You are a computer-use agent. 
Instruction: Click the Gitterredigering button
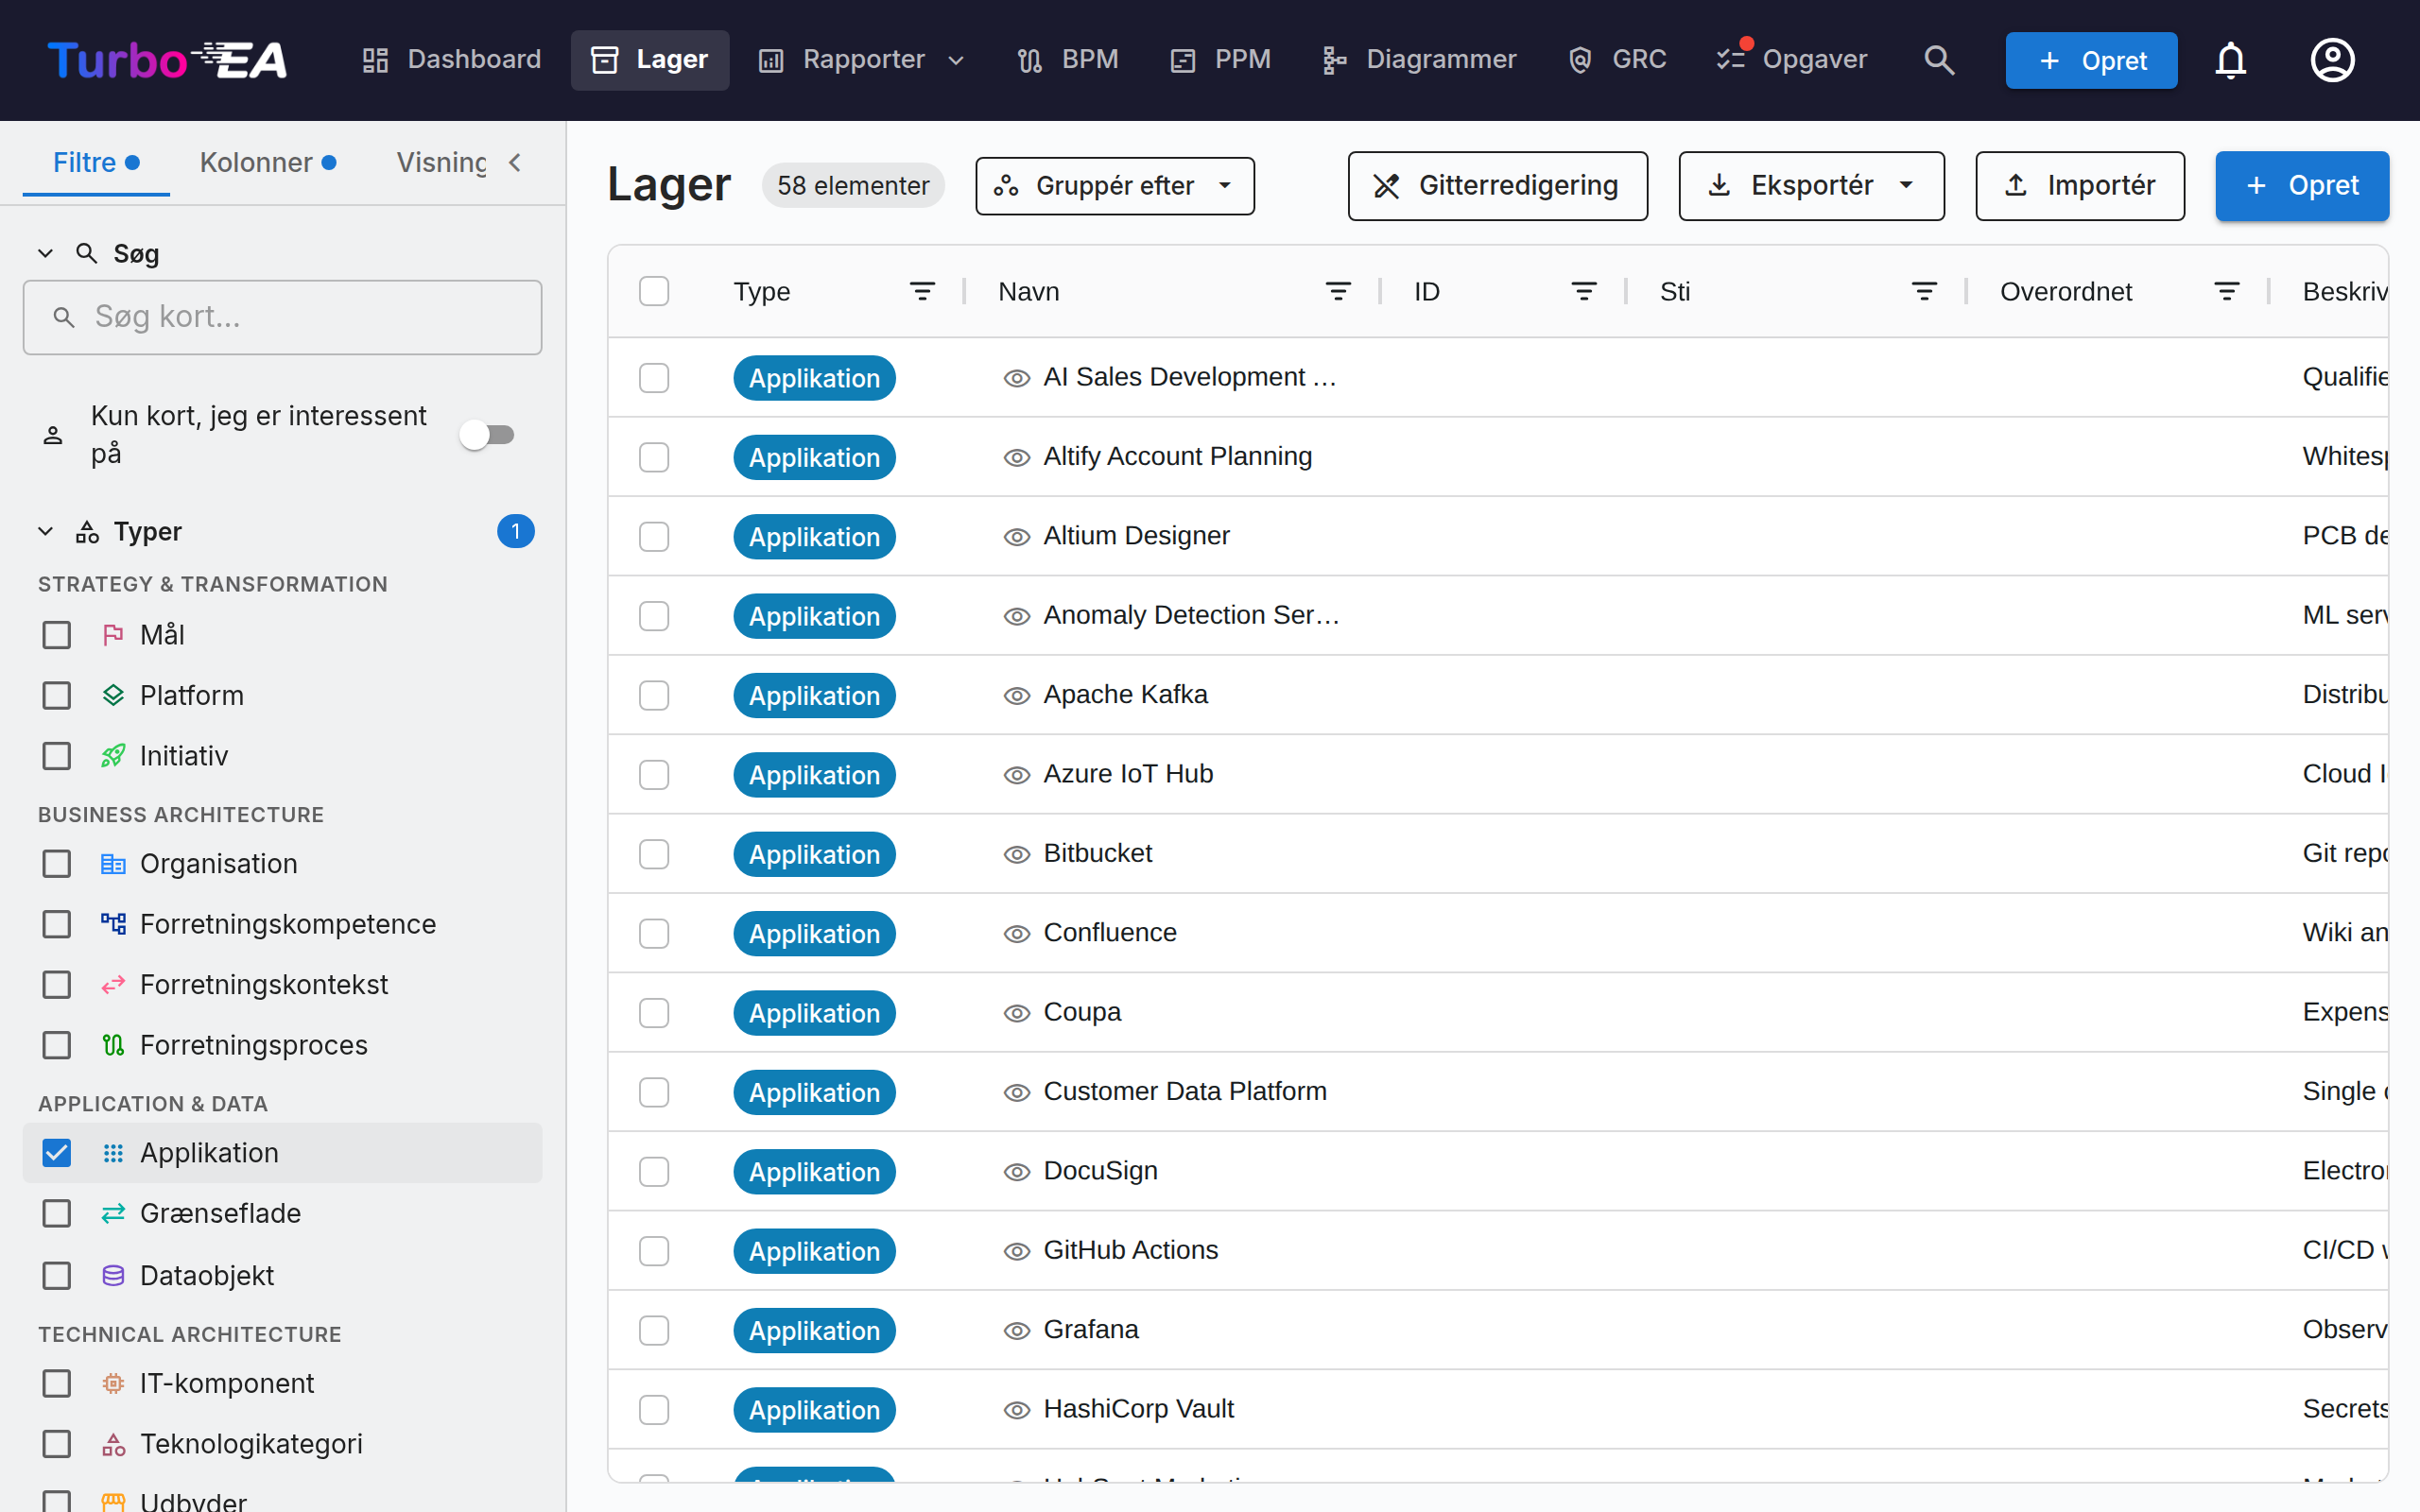pos(1497,186)
